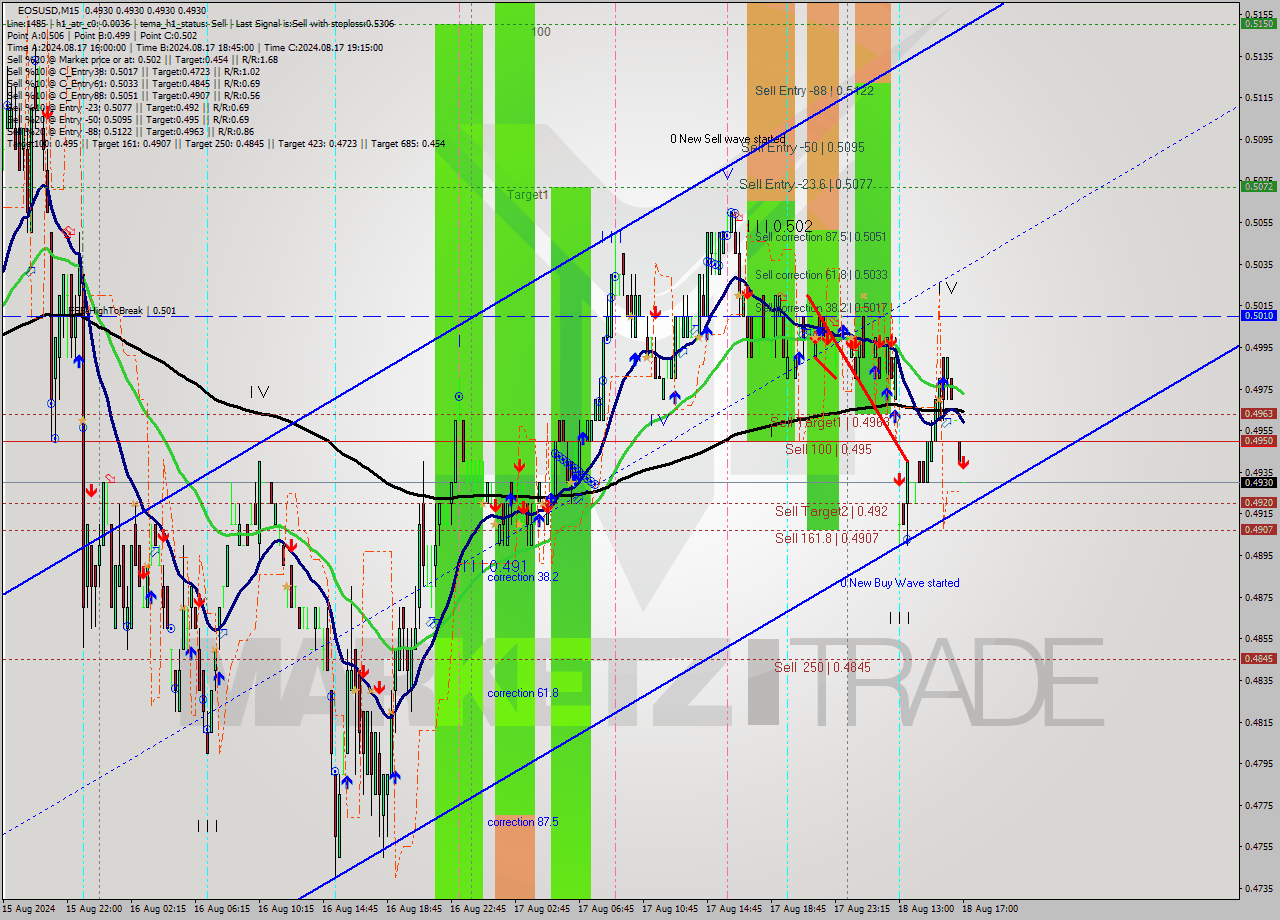Click the '18 Aug 13:00' time label

tap(926, 910)
